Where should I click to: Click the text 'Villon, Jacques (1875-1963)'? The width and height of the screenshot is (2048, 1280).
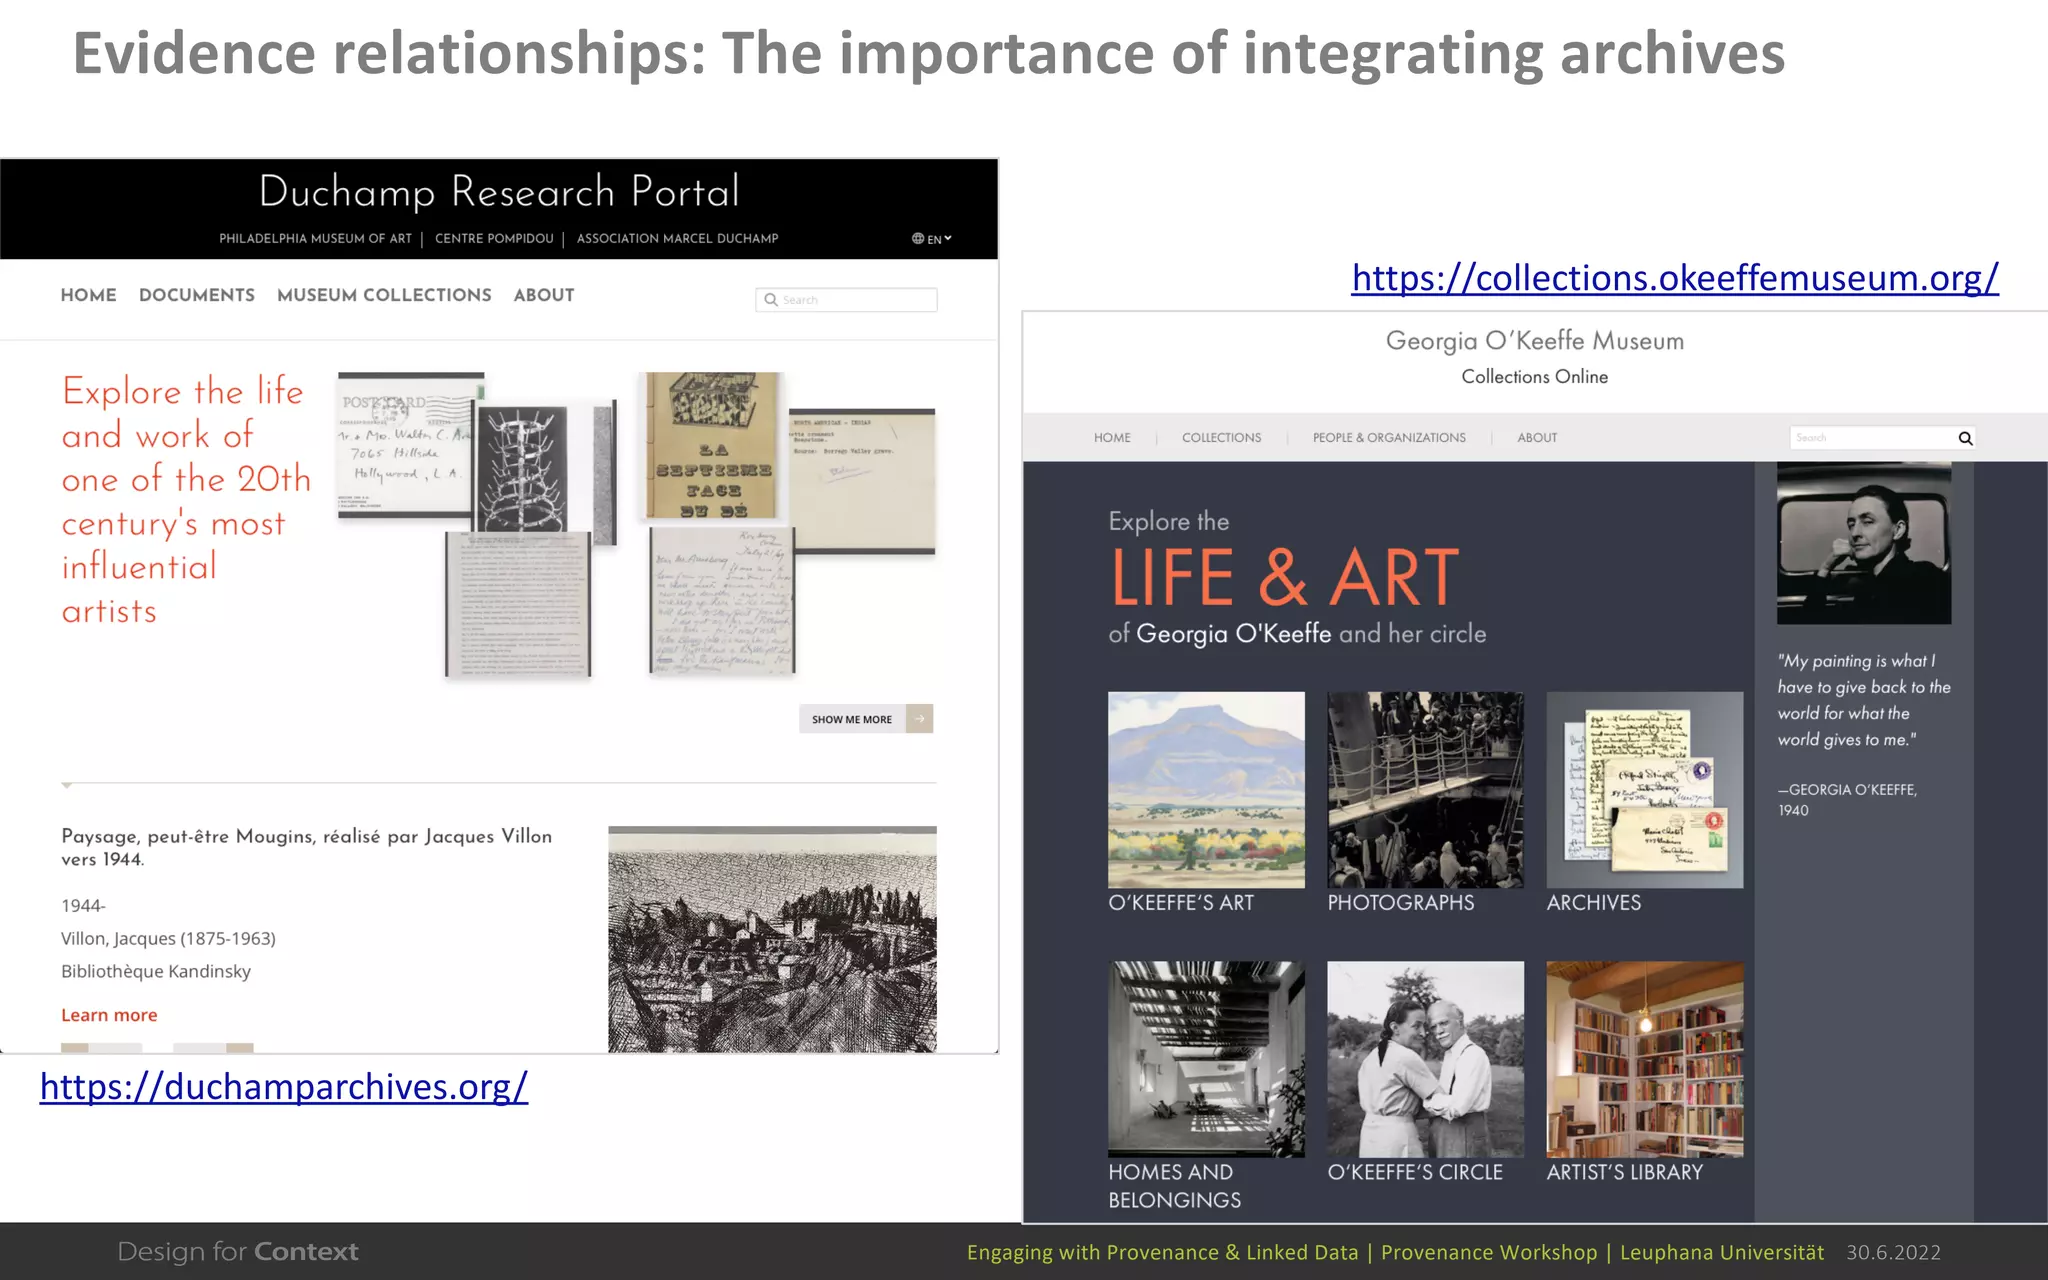click(168, 939)
